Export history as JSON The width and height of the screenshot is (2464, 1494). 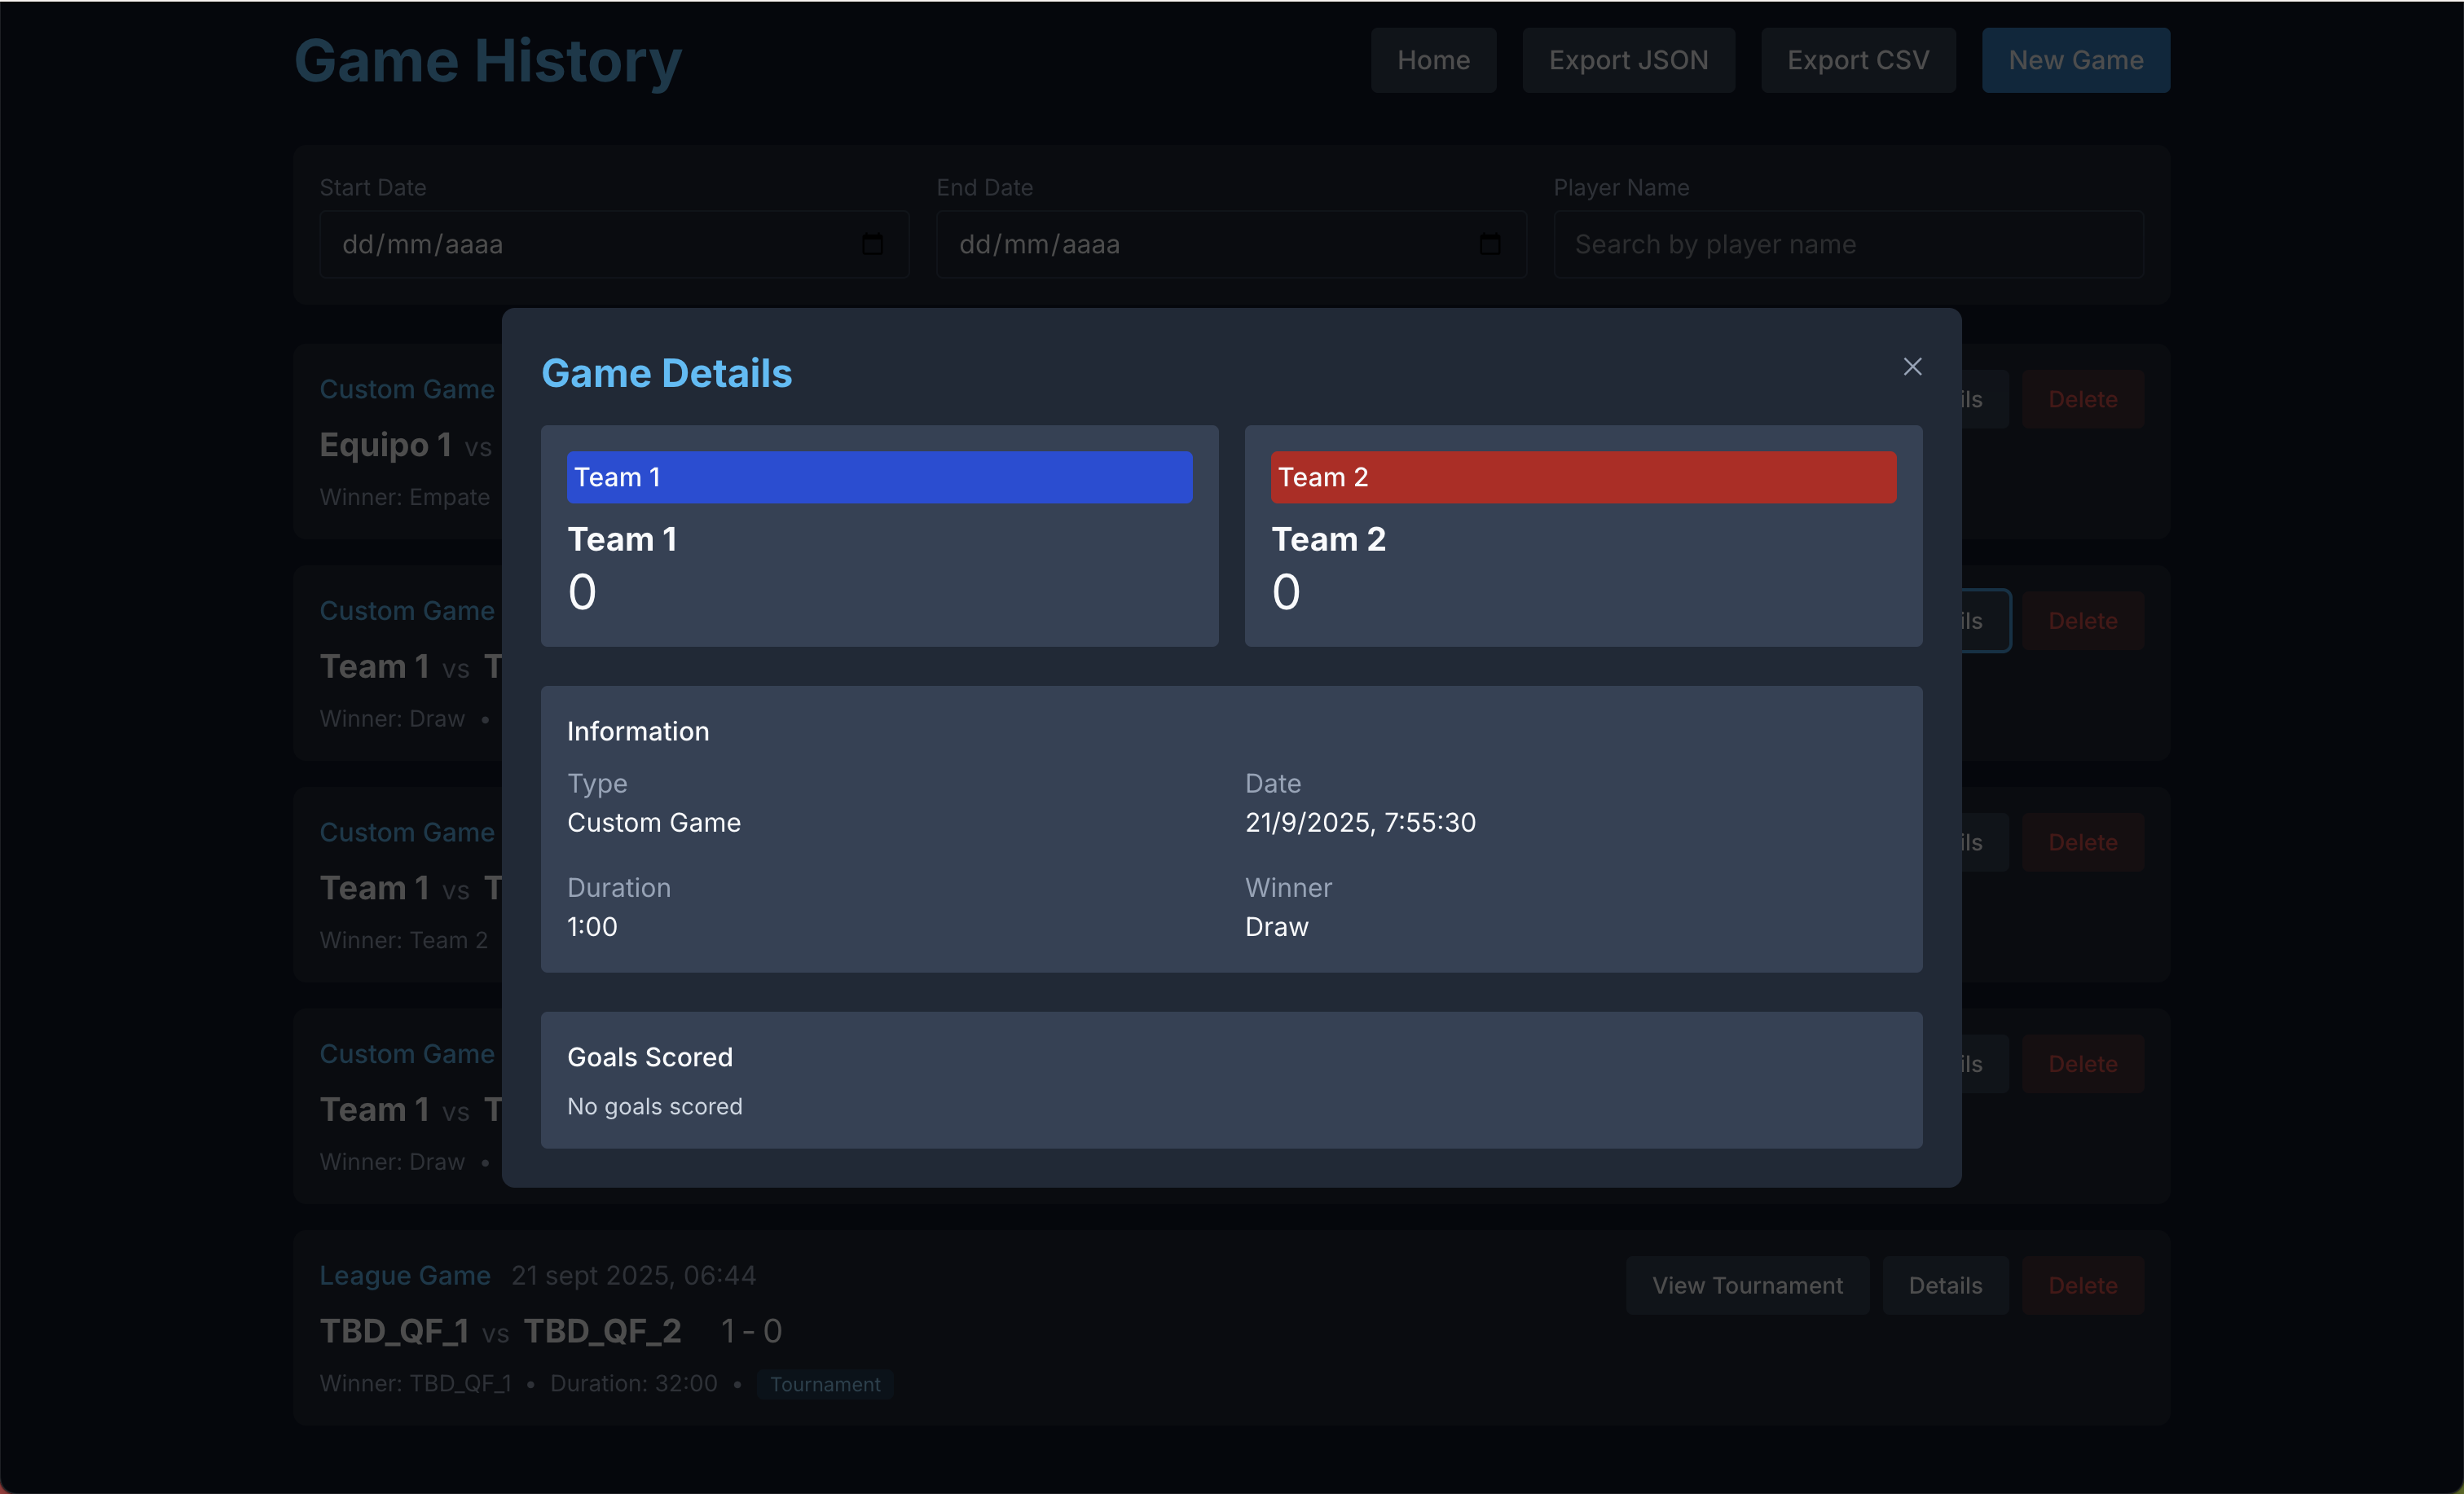1628,60
